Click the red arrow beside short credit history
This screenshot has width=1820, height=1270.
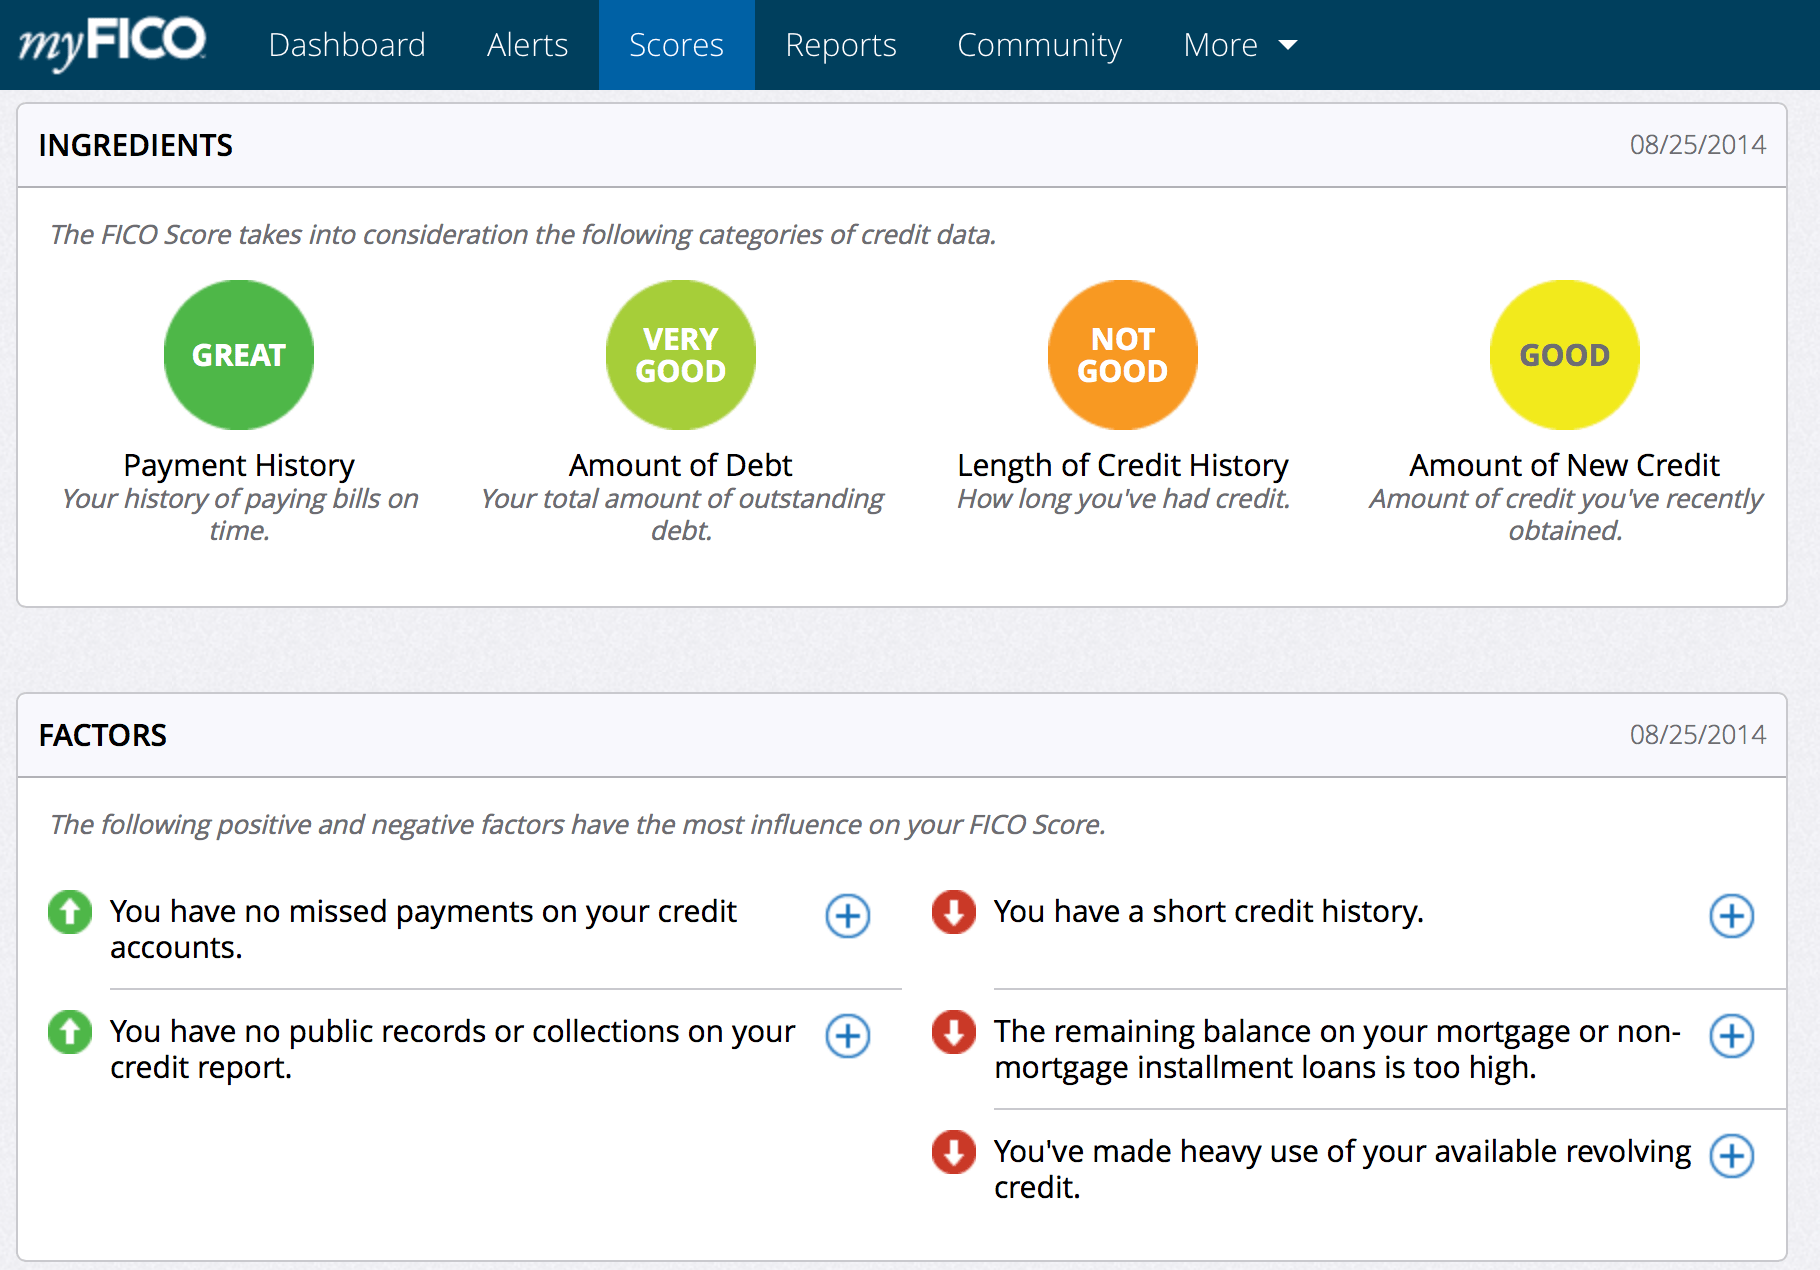pyautogui.click(x=954, y=912)
